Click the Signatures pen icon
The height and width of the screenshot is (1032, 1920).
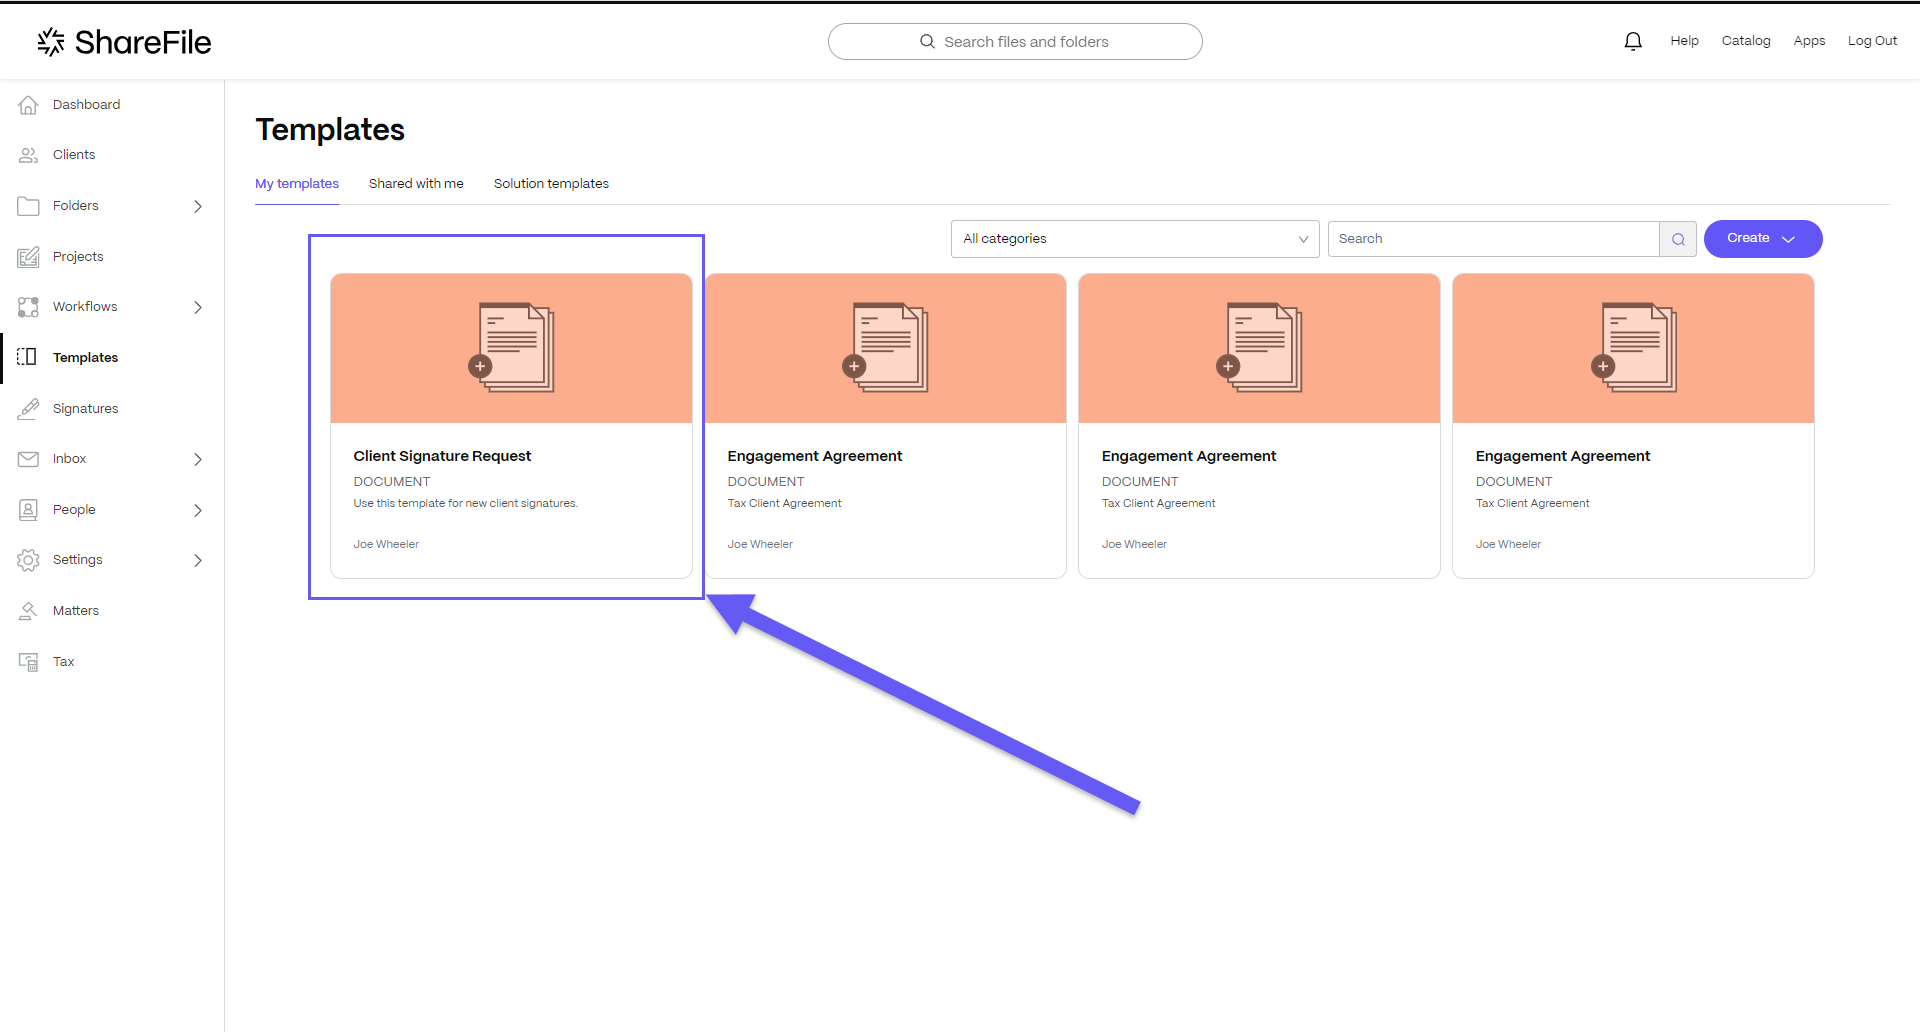[x=28, y=409]
